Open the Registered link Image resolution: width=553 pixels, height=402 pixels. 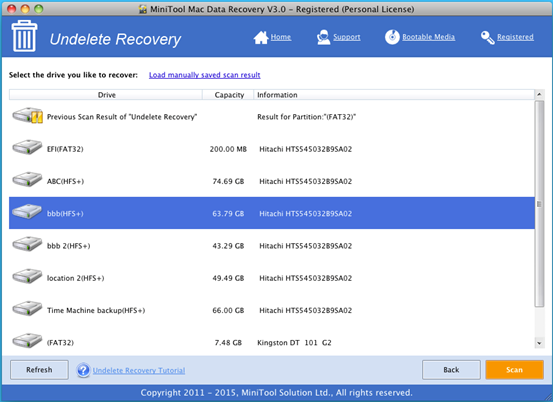coord(515,37)
